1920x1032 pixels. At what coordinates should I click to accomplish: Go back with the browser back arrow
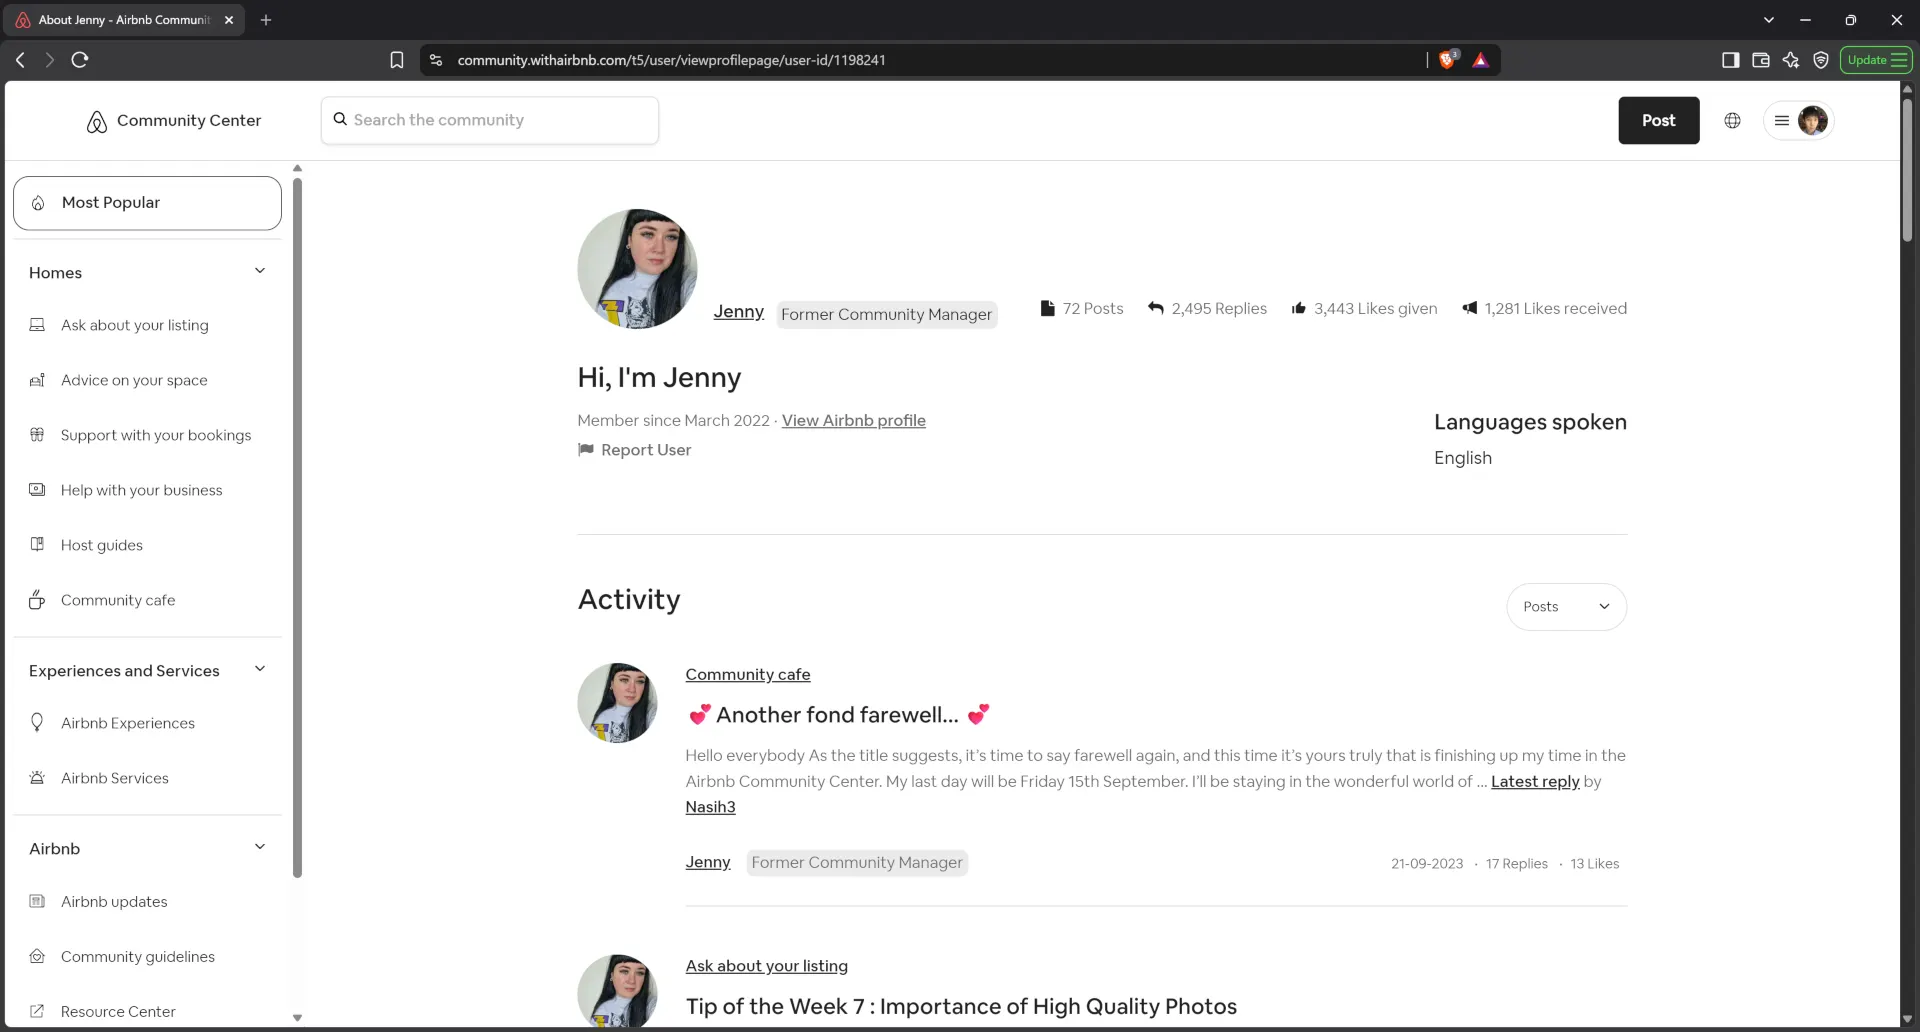pos(20,60)
